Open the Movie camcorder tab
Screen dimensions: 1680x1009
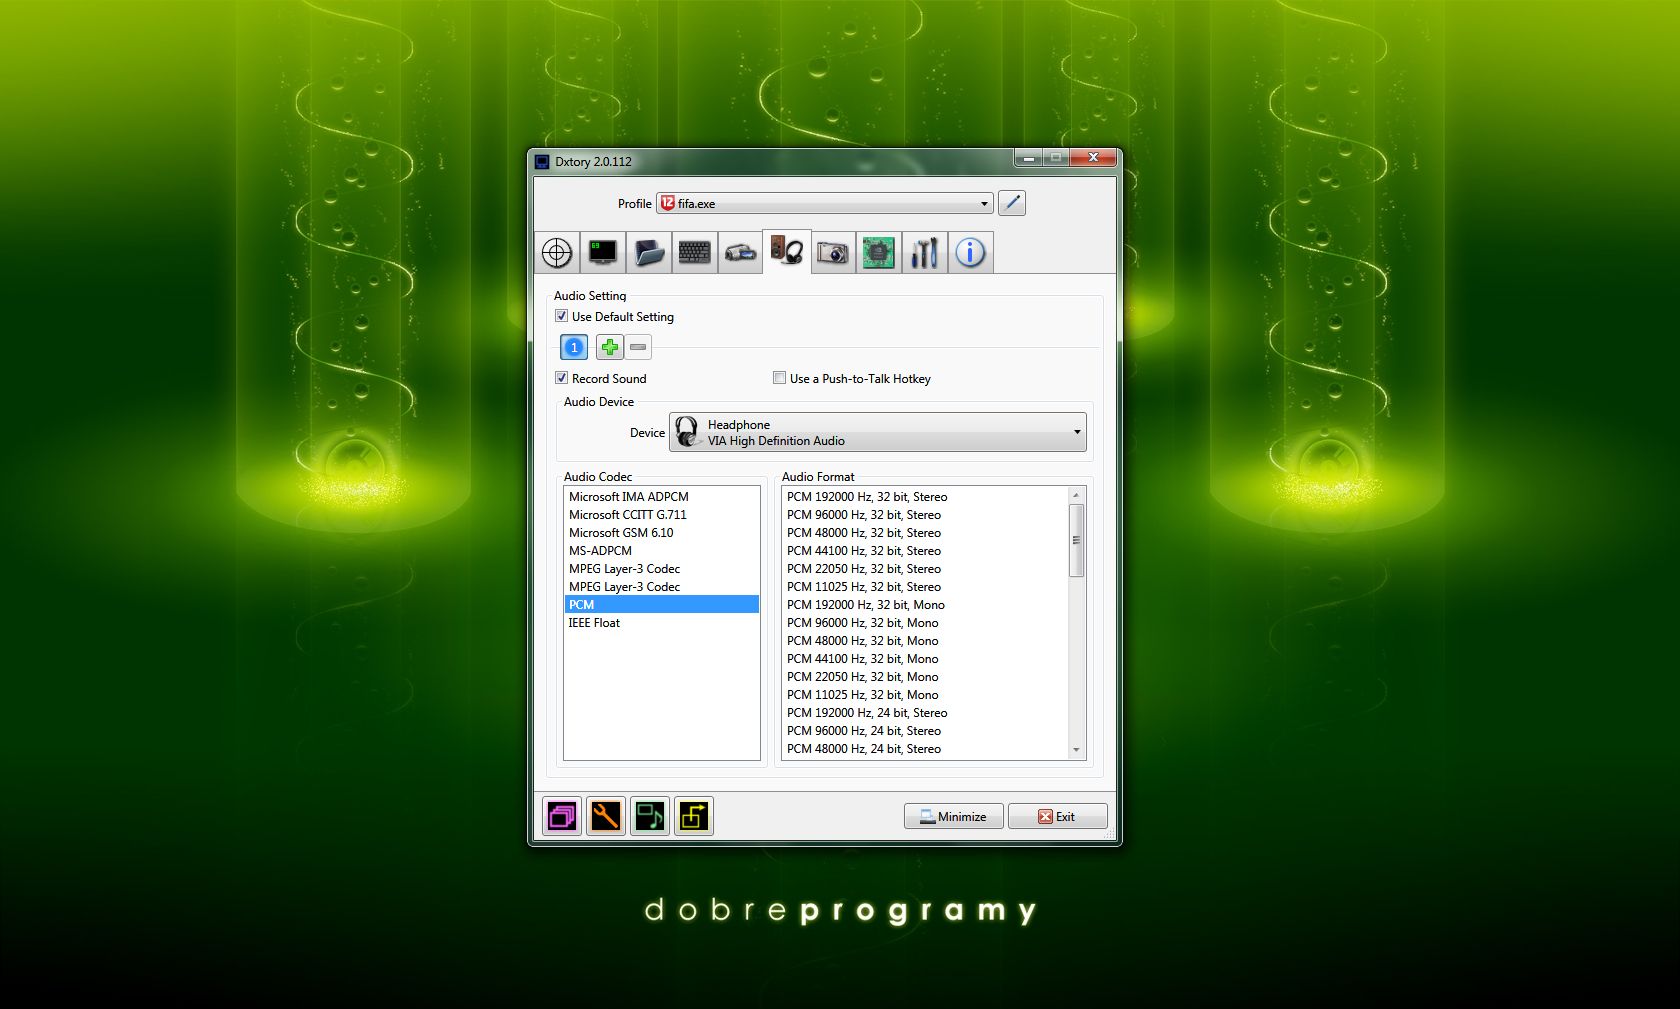point(741,253)
